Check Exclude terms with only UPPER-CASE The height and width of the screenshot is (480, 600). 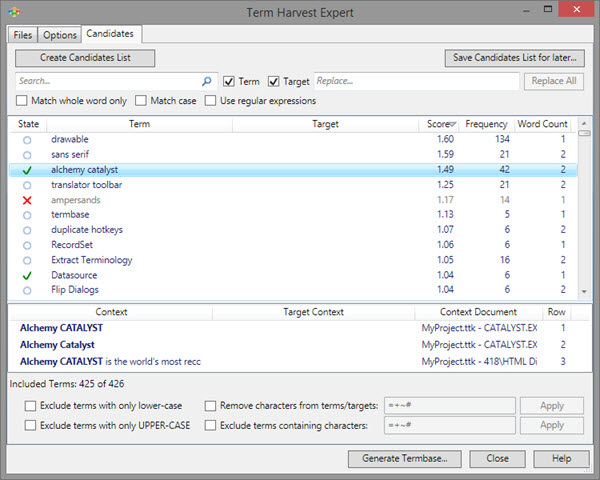tap(30, 425)
